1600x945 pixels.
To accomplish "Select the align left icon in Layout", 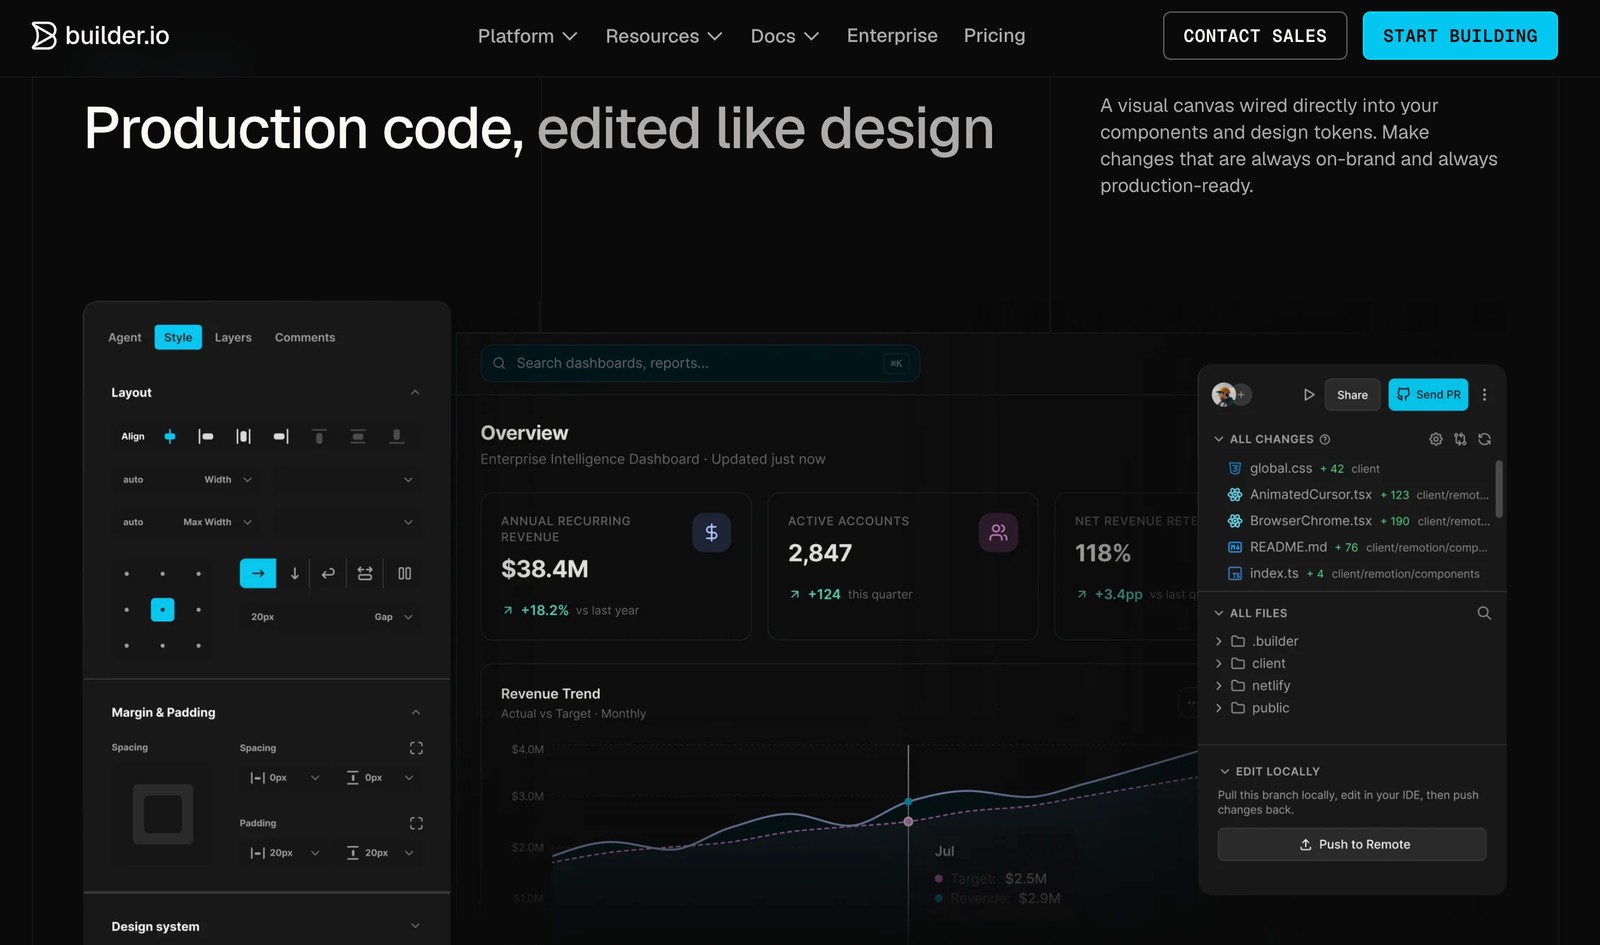I will click(x=206, y=437).
